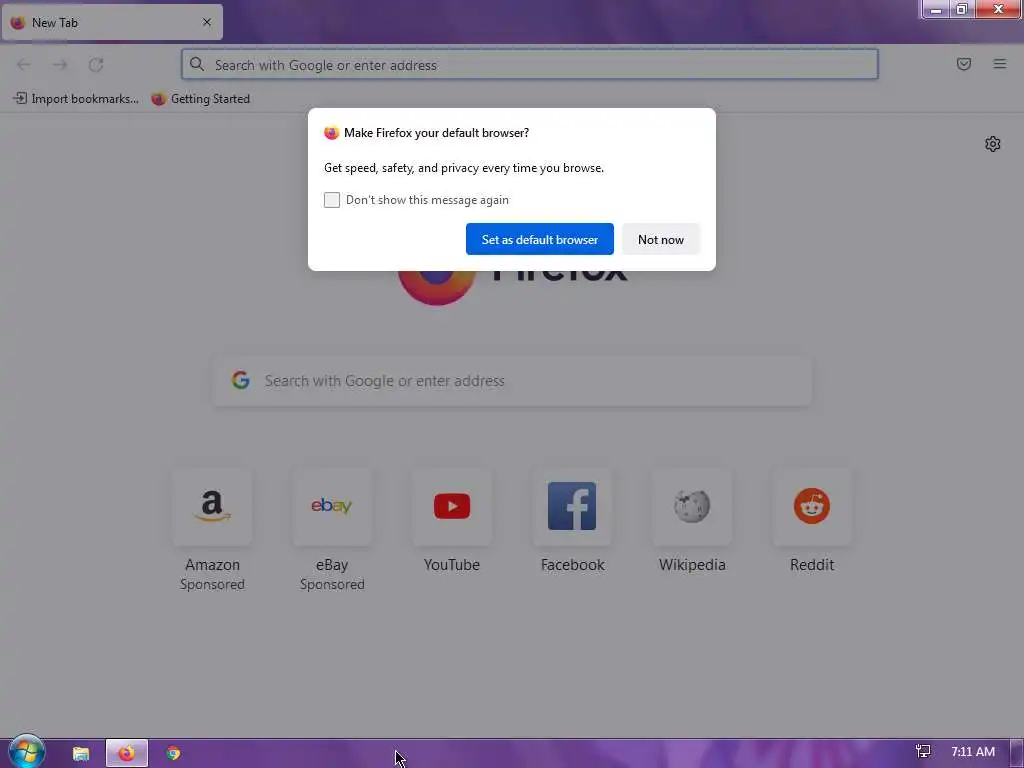1024x768 pixels.
Task: Dismiss dialog with Not now button
Action: point(661,240)
